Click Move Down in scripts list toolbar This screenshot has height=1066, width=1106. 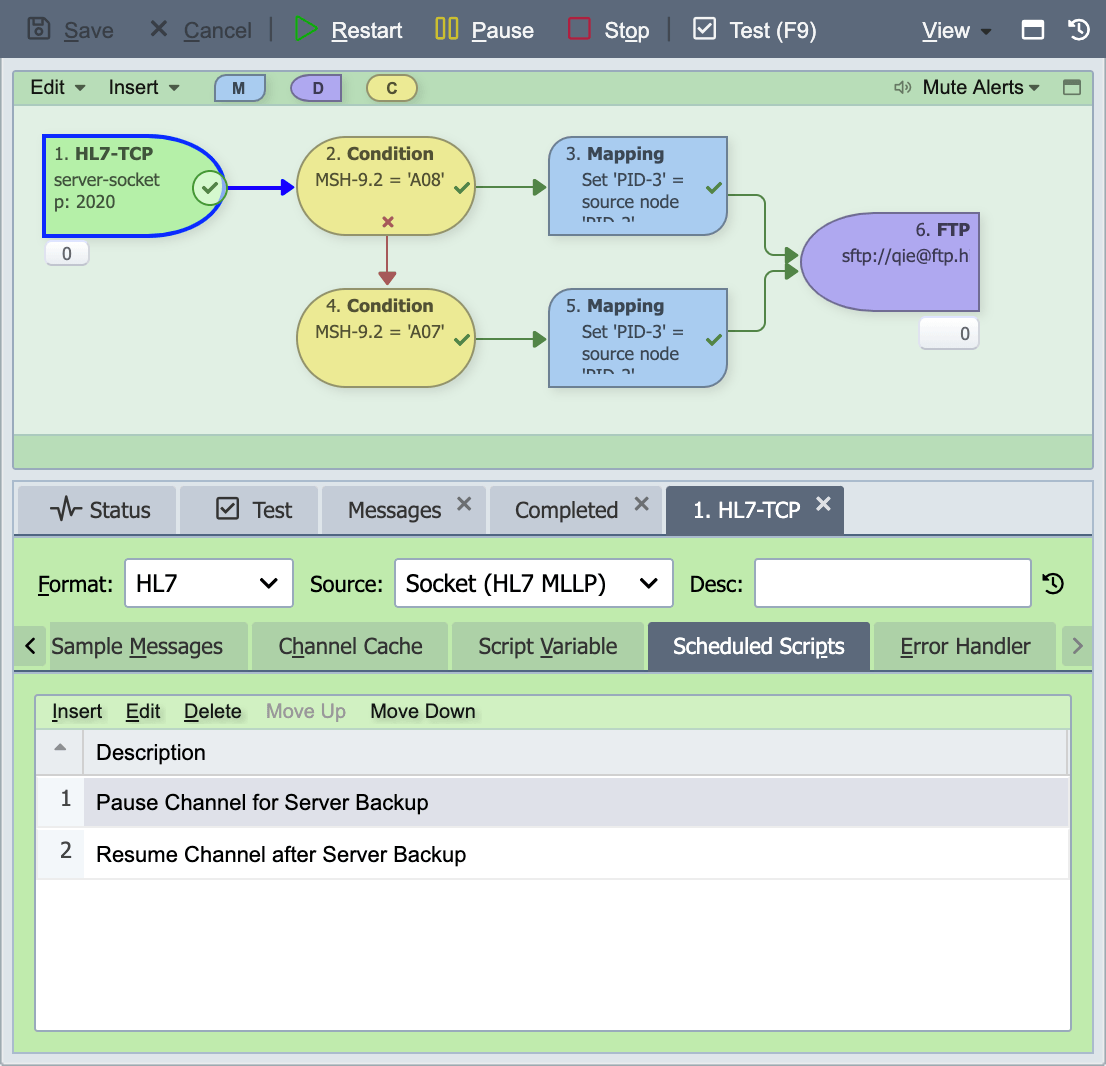(x=423, y=711)
